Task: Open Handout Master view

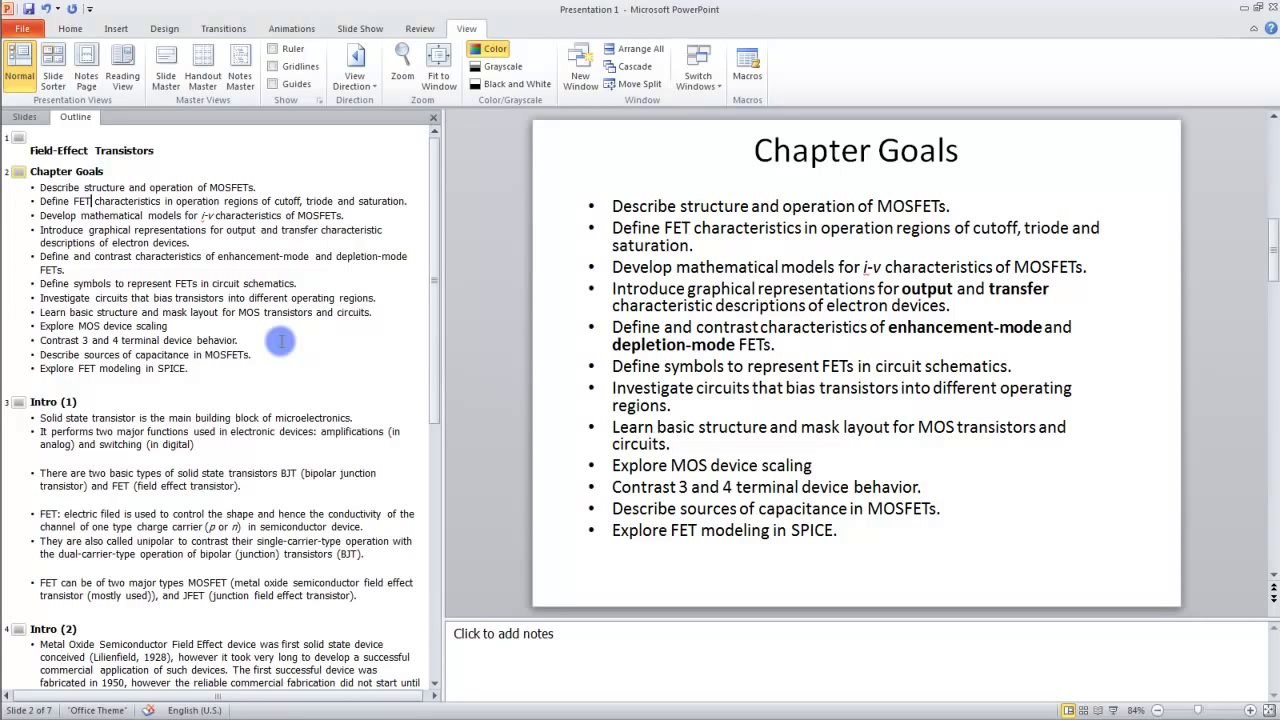Action: 203,67
